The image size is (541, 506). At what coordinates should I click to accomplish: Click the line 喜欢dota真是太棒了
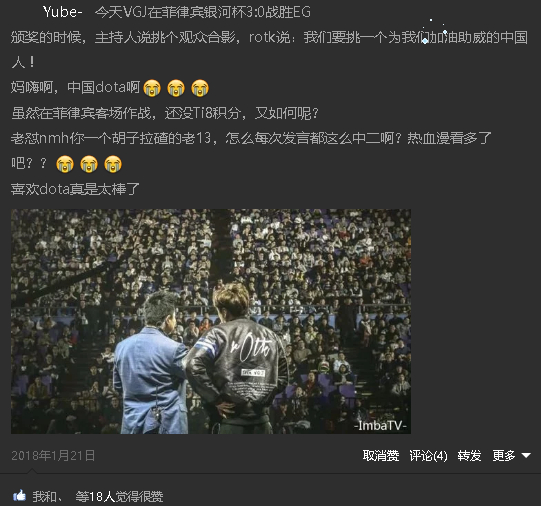75,189
